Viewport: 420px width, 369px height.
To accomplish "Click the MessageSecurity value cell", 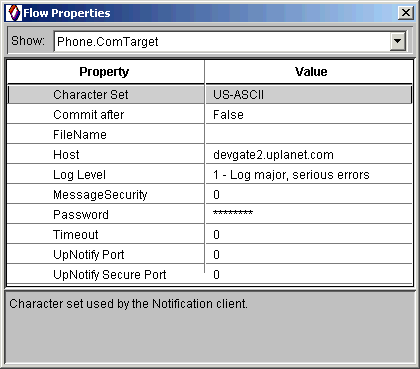I will [309, 195].
